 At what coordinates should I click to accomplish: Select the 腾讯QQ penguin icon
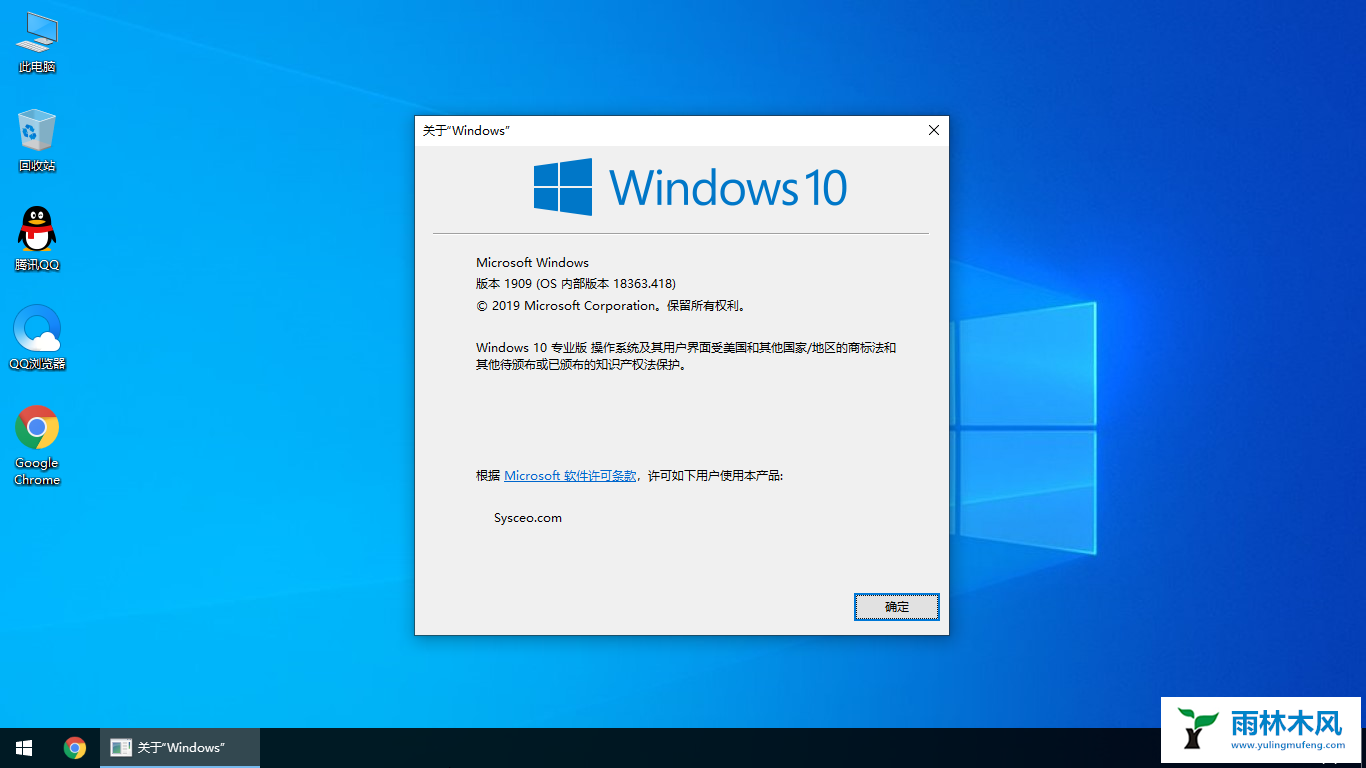[37, 239]
